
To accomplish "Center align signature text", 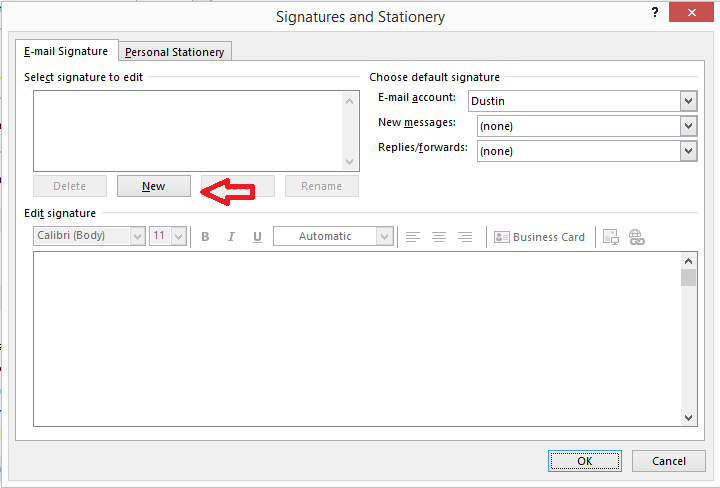I will 439,237.
